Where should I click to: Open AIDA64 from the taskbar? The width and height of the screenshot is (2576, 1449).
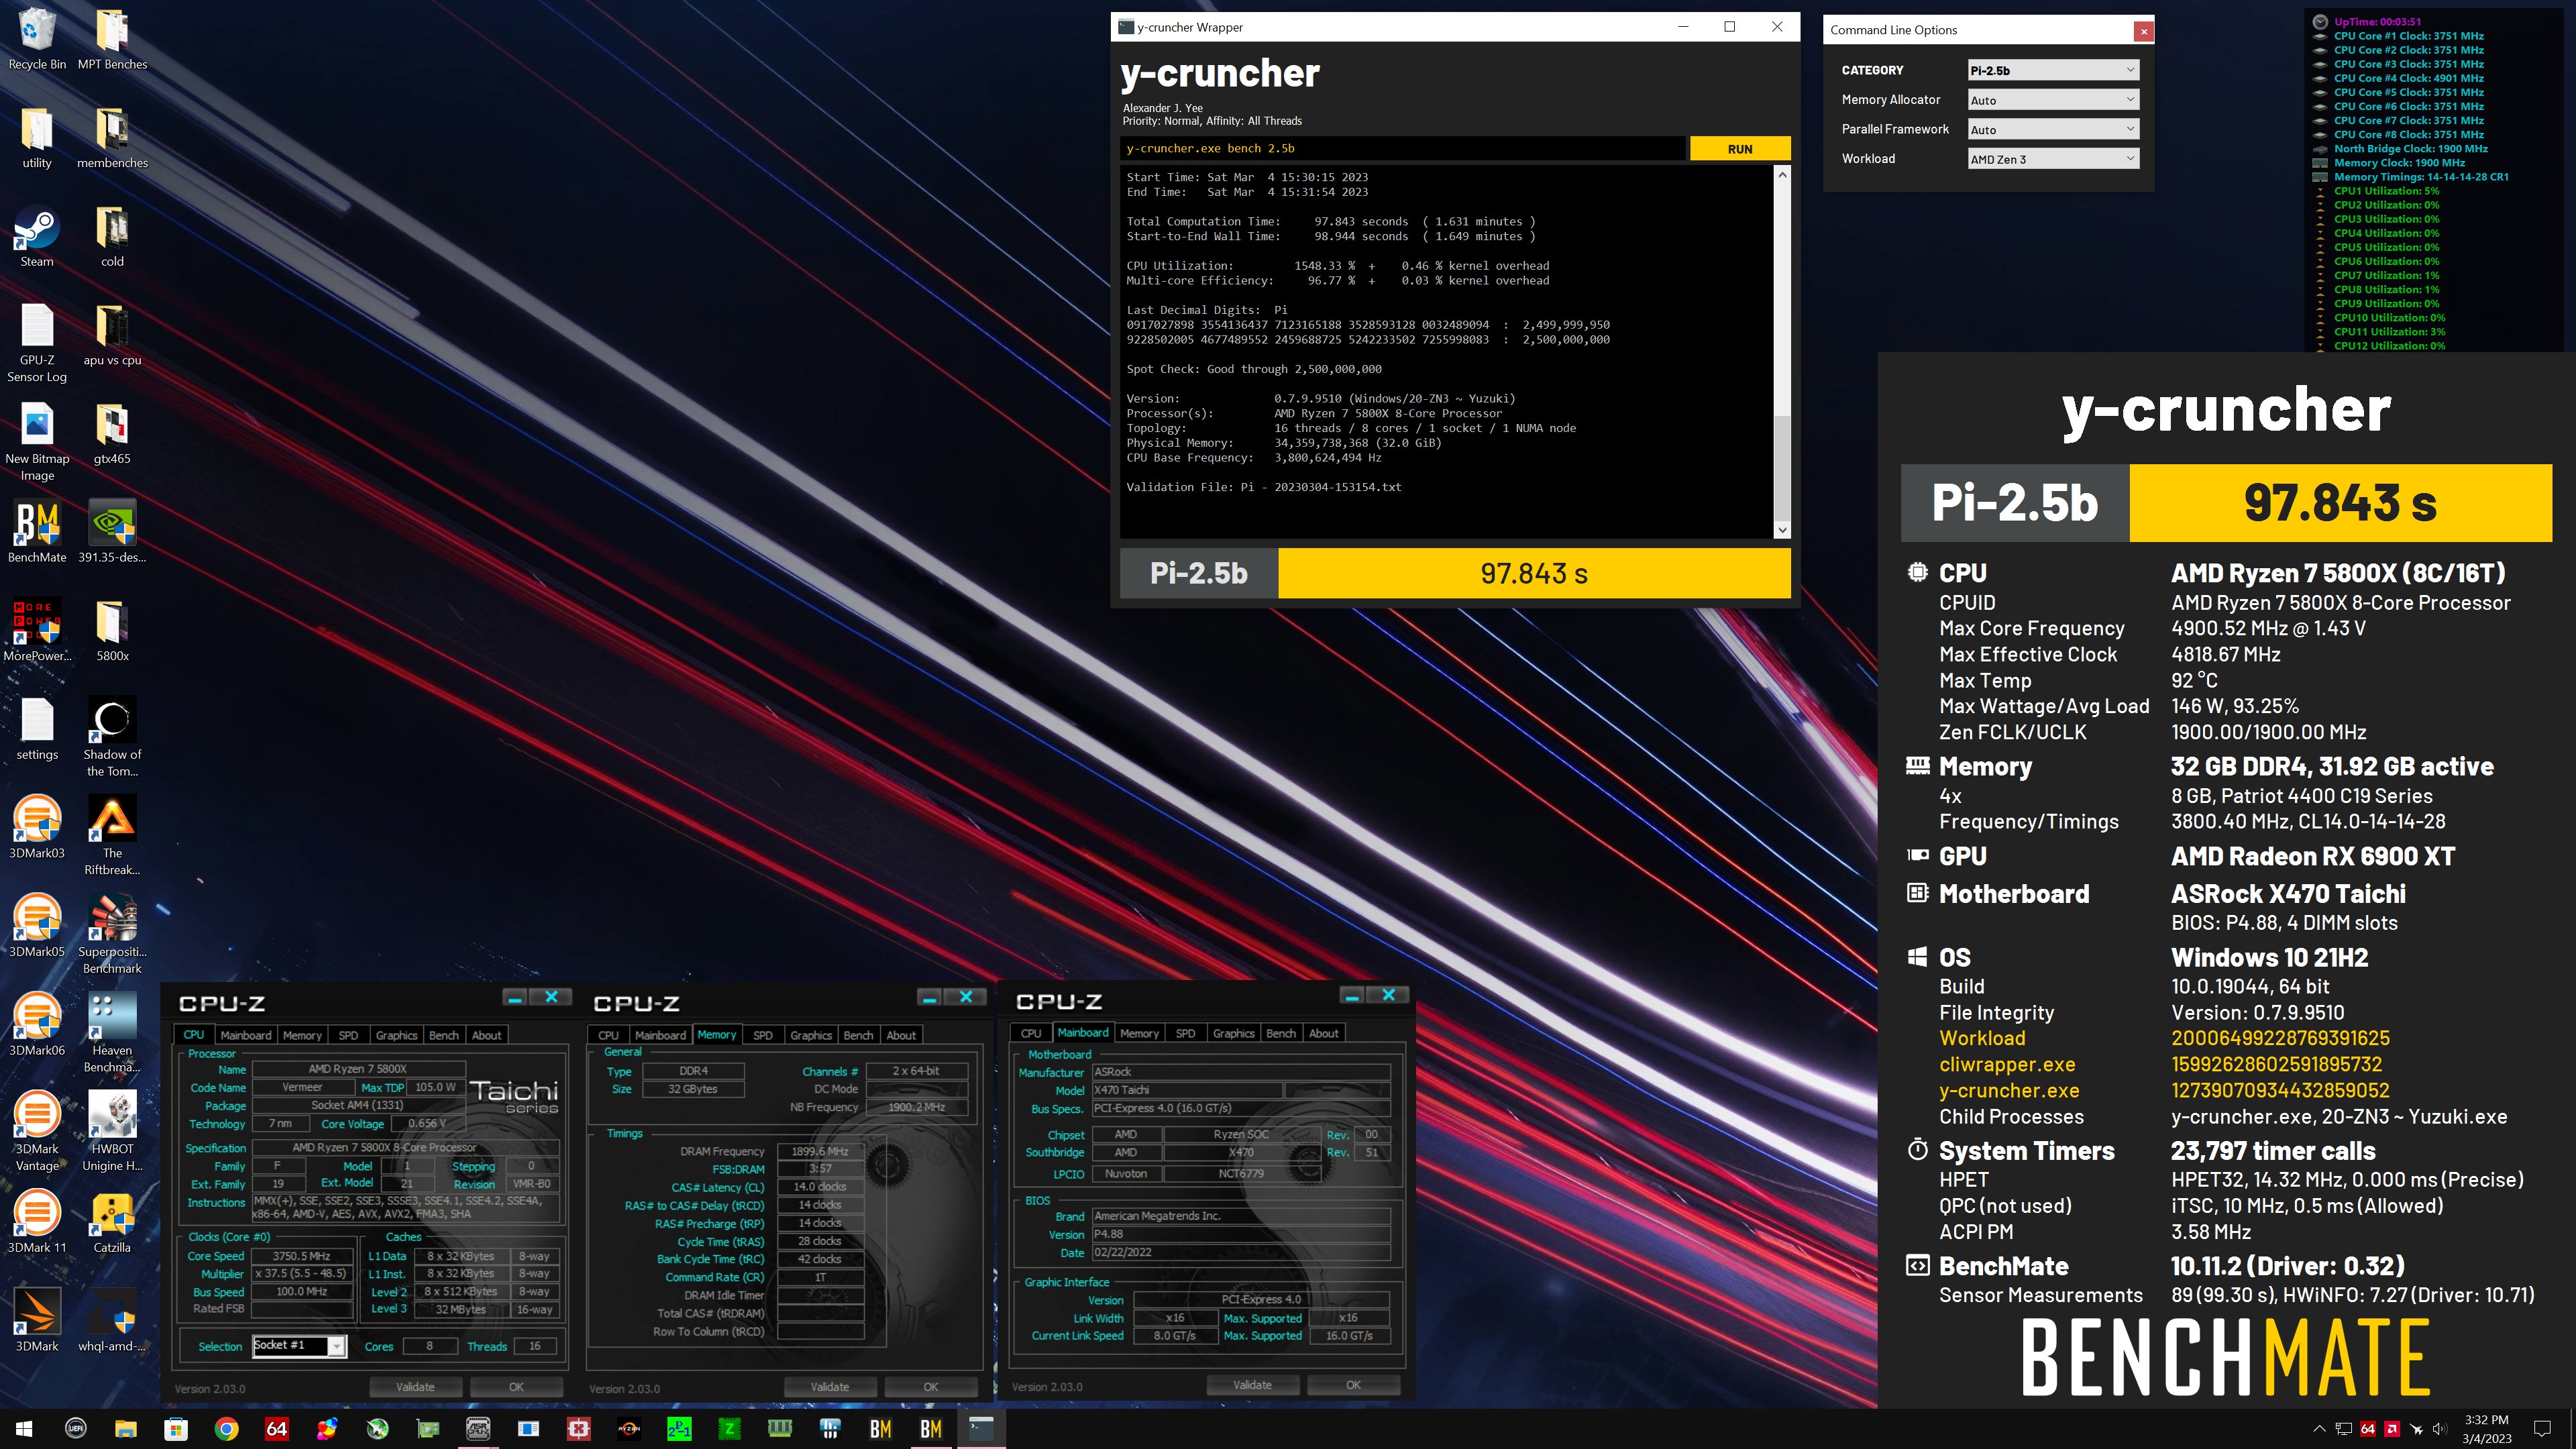[277, 1429]
